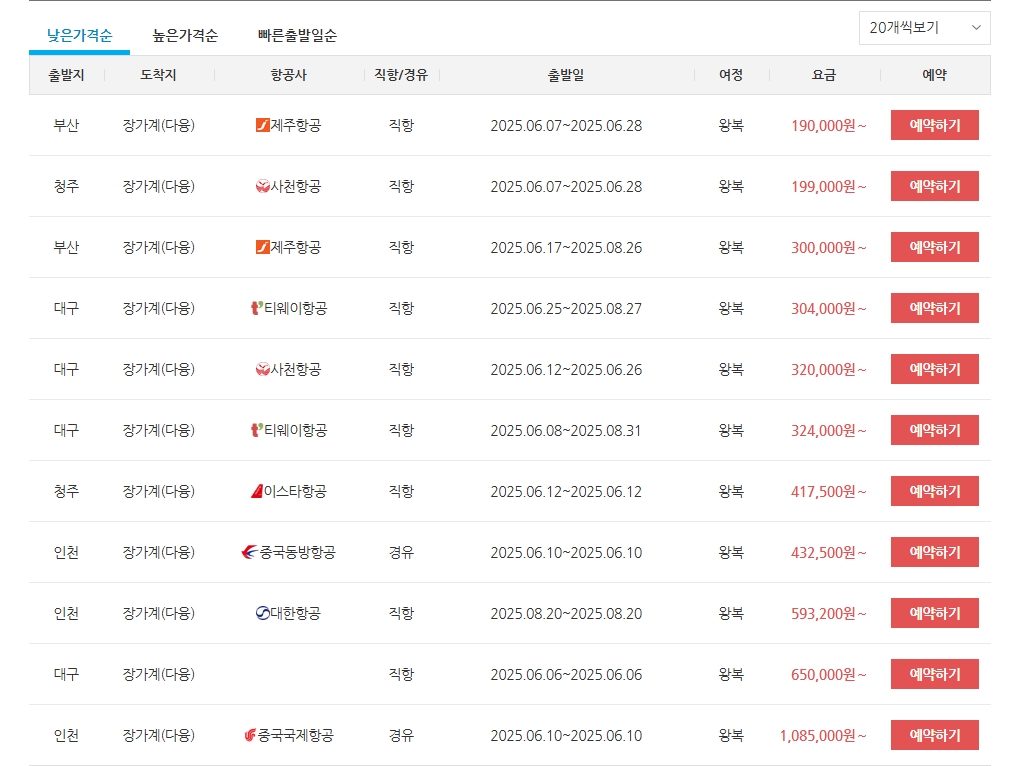Screen dimensions: 1019x766
Task: Click the 중국국제항공 airline name
Action: click(x=296, y=735)
